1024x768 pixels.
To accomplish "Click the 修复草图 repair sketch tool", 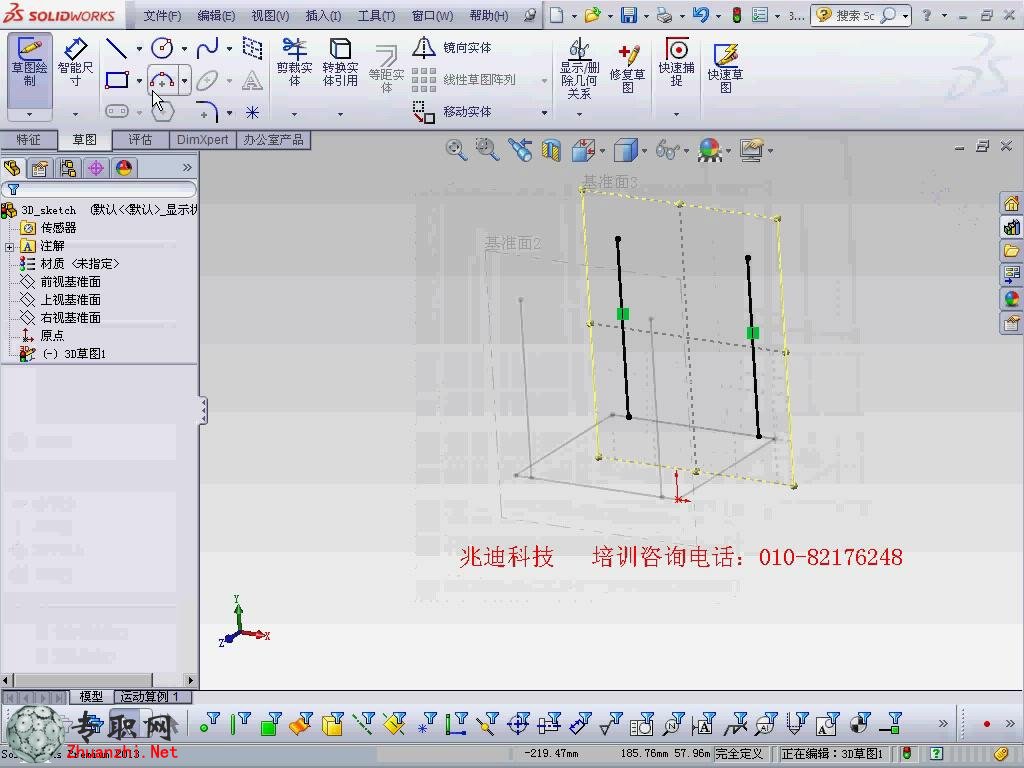I will coord(628,68).
